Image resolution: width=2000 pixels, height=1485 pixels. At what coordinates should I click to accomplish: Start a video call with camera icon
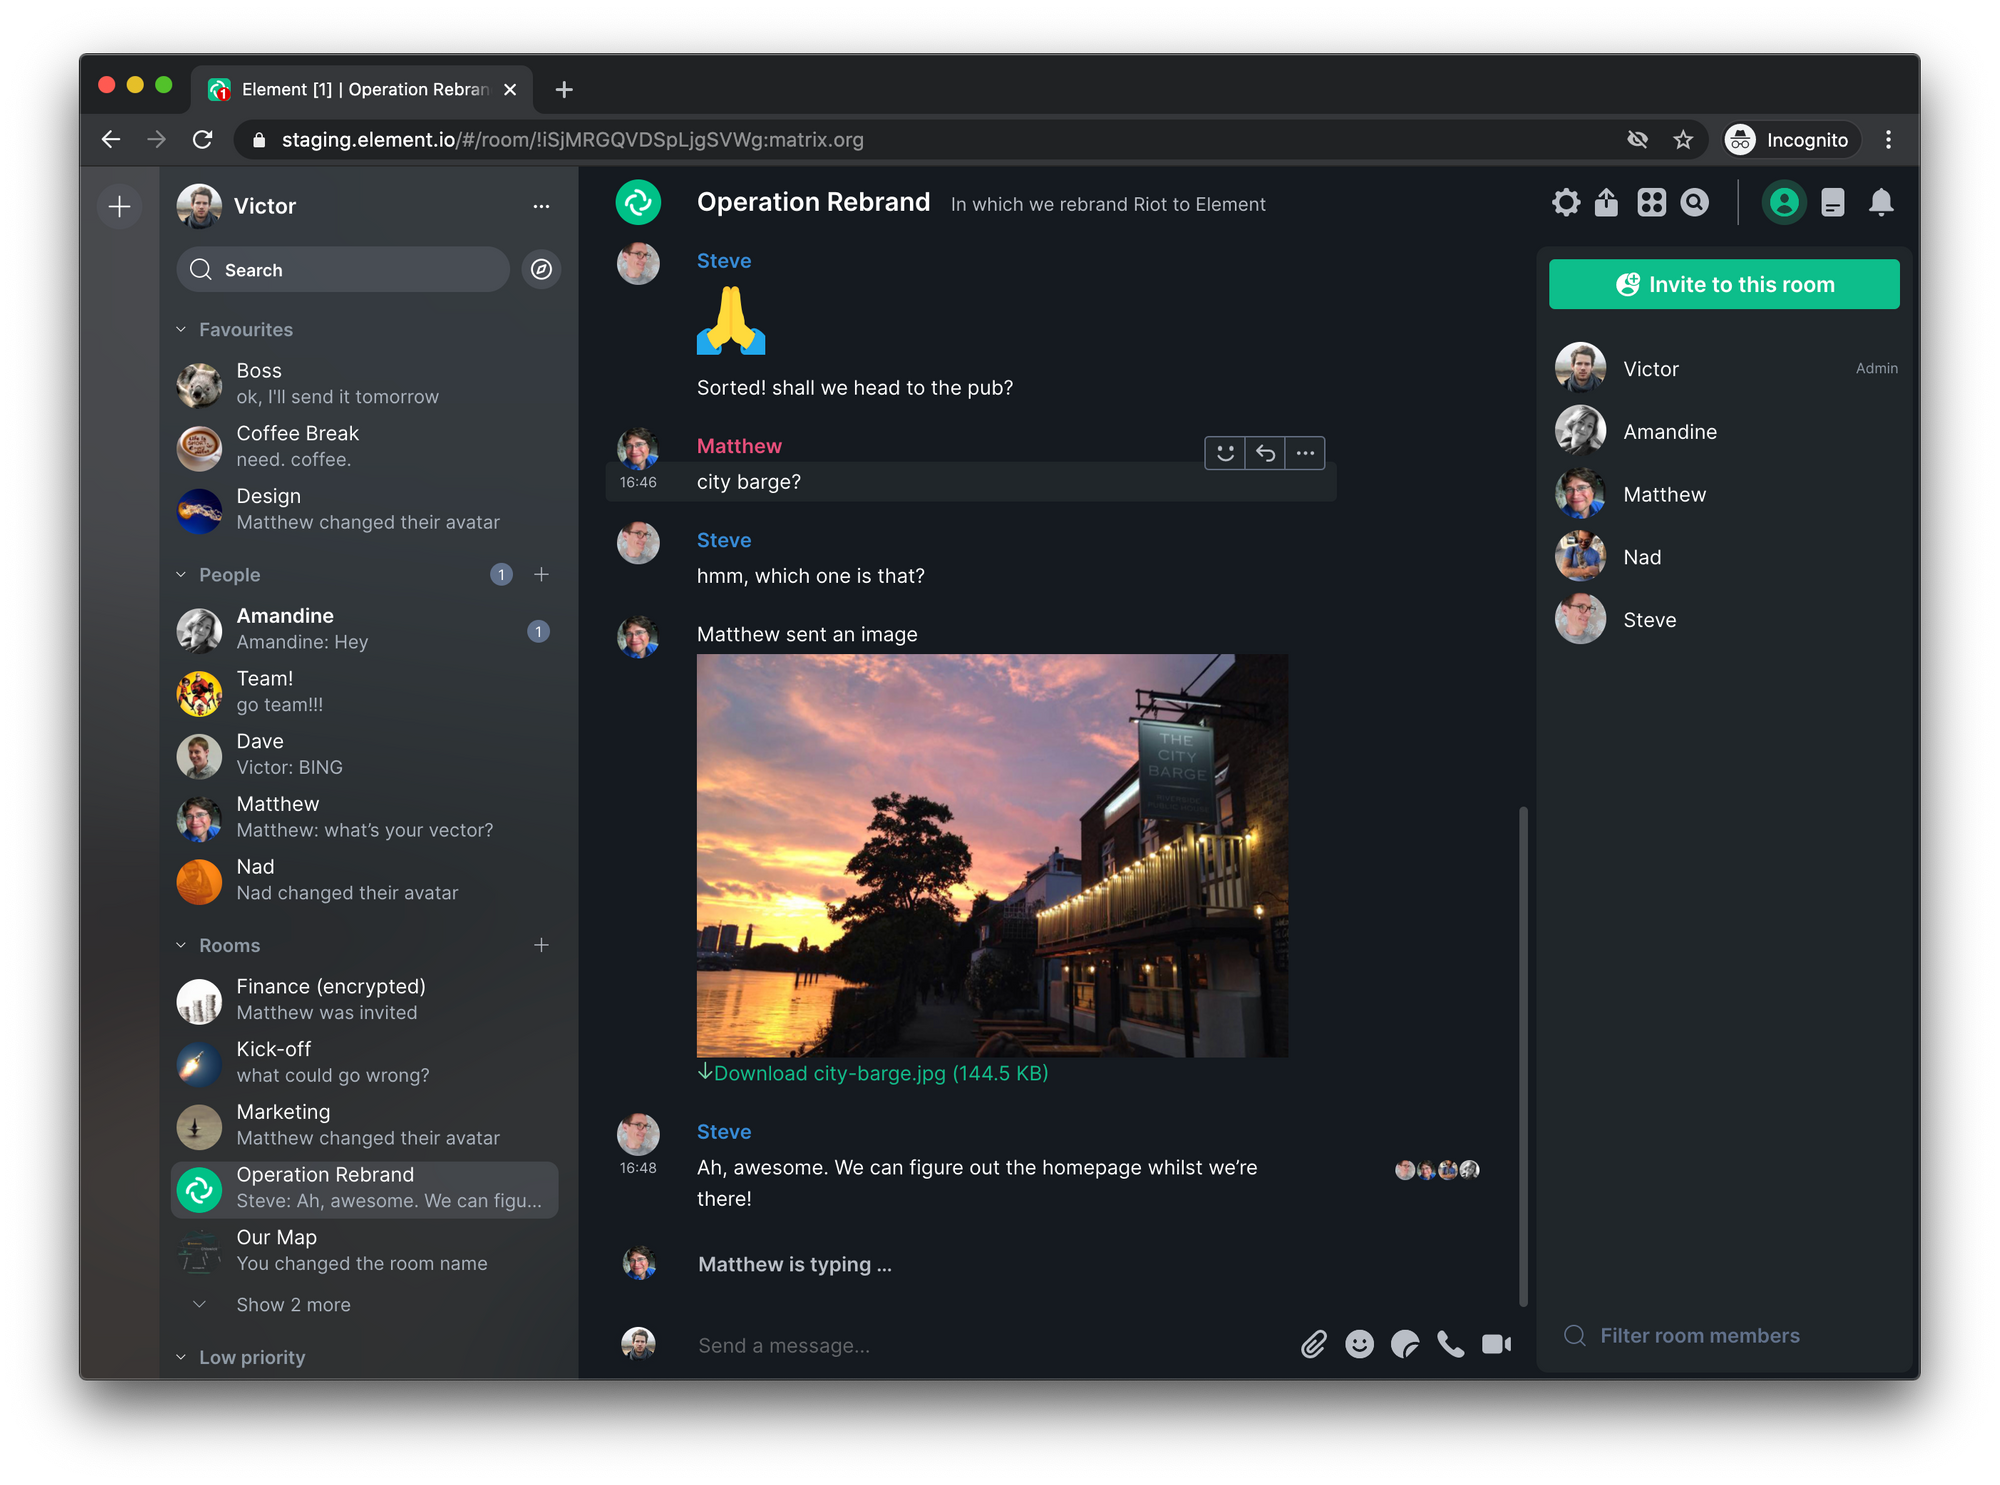1495,1343
